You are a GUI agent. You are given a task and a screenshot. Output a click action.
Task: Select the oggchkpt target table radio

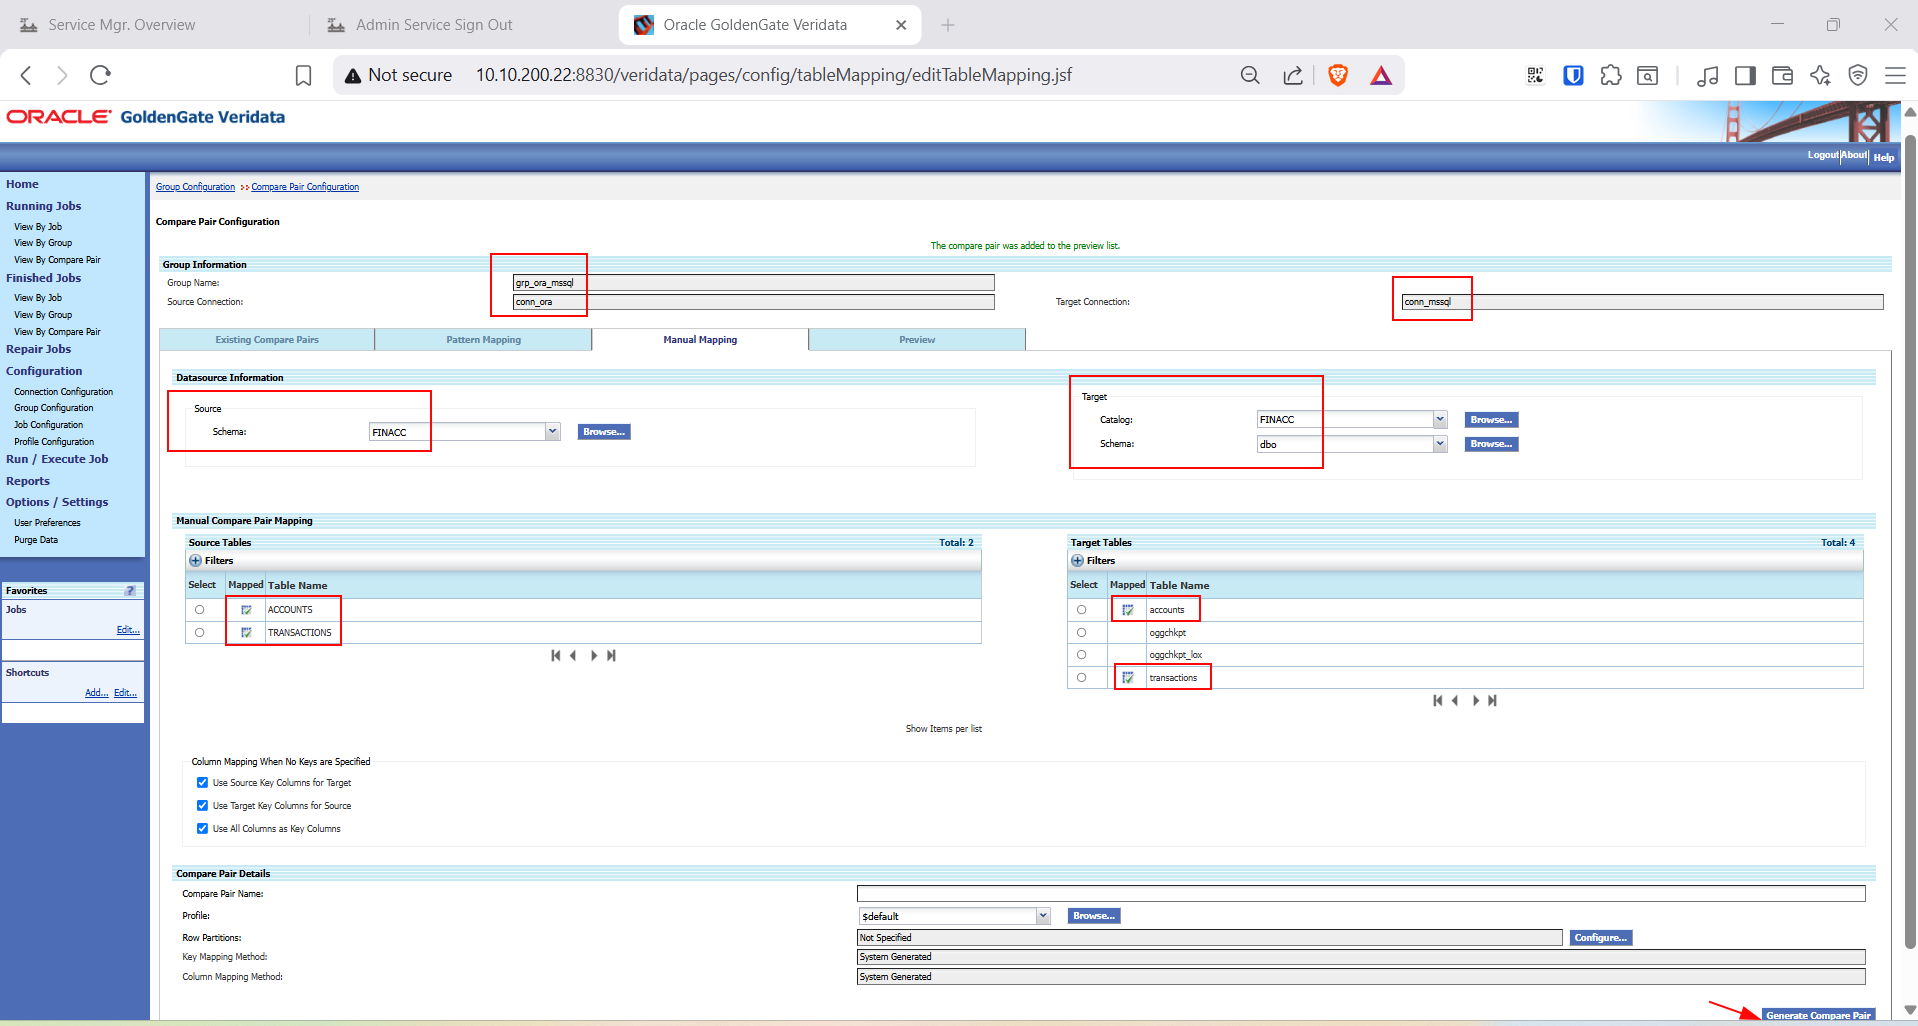tap(1081, 633)
